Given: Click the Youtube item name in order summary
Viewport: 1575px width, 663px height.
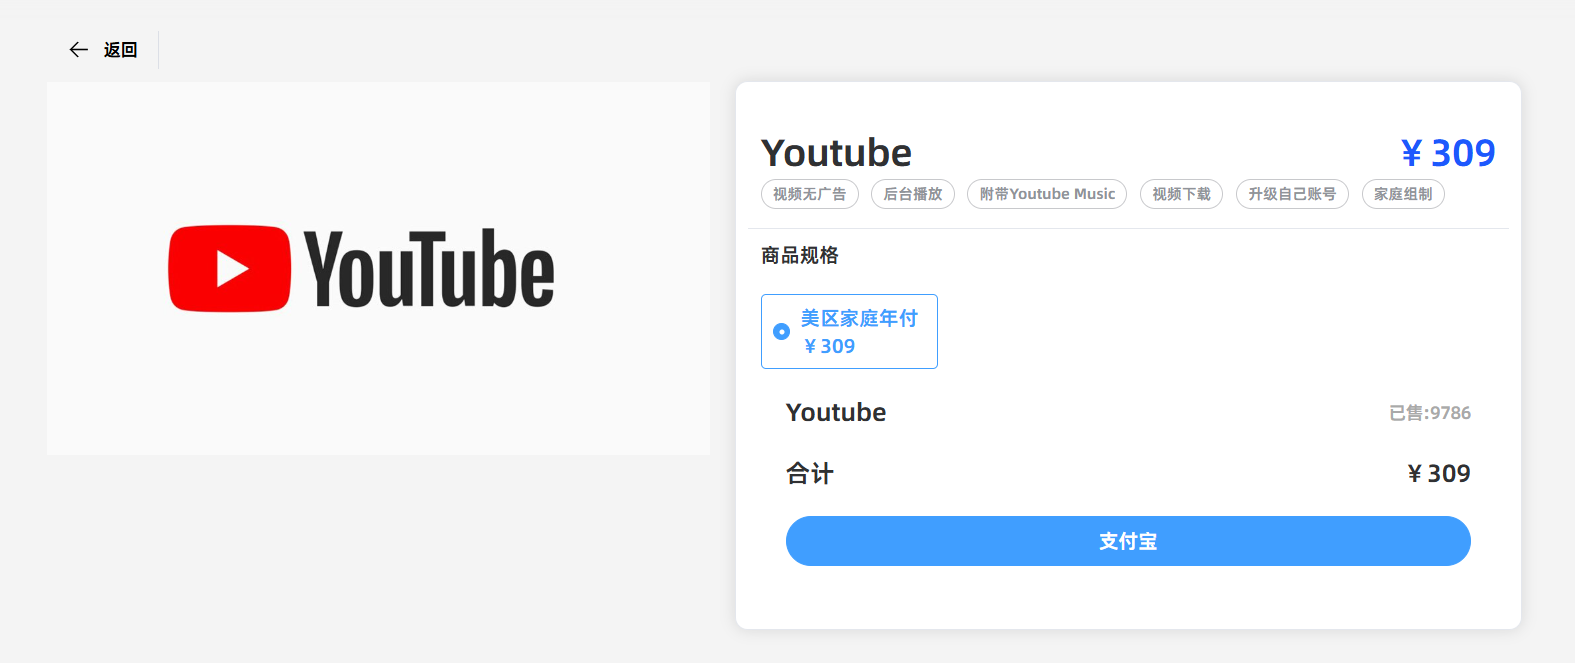Looking at the screenshot, I should [836, 412].
